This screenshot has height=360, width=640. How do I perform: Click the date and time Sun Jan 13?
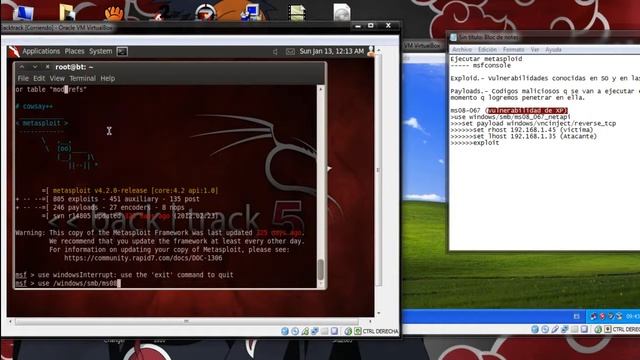pyautogui.click(x=331, y=51)
